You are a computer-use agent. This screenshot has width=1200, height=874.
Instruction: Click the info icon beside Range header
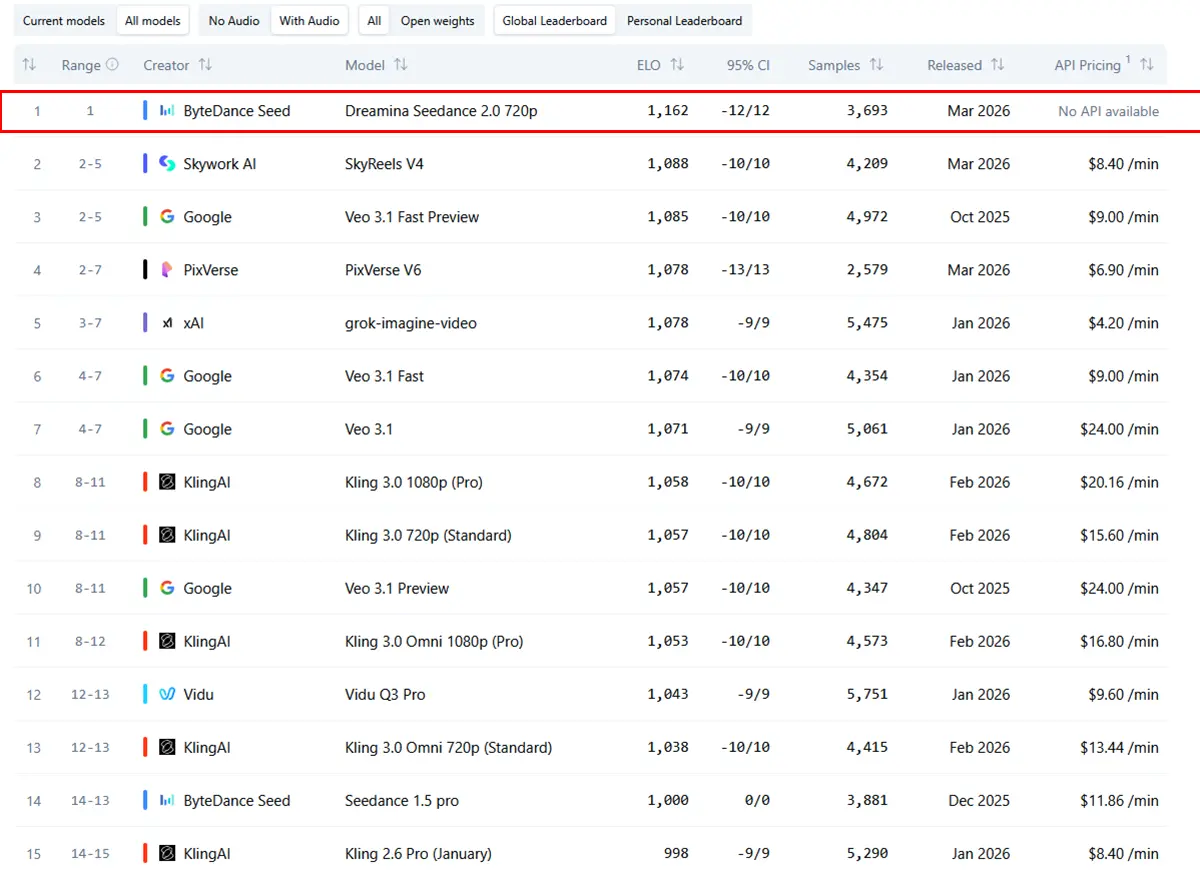[112, 65]
